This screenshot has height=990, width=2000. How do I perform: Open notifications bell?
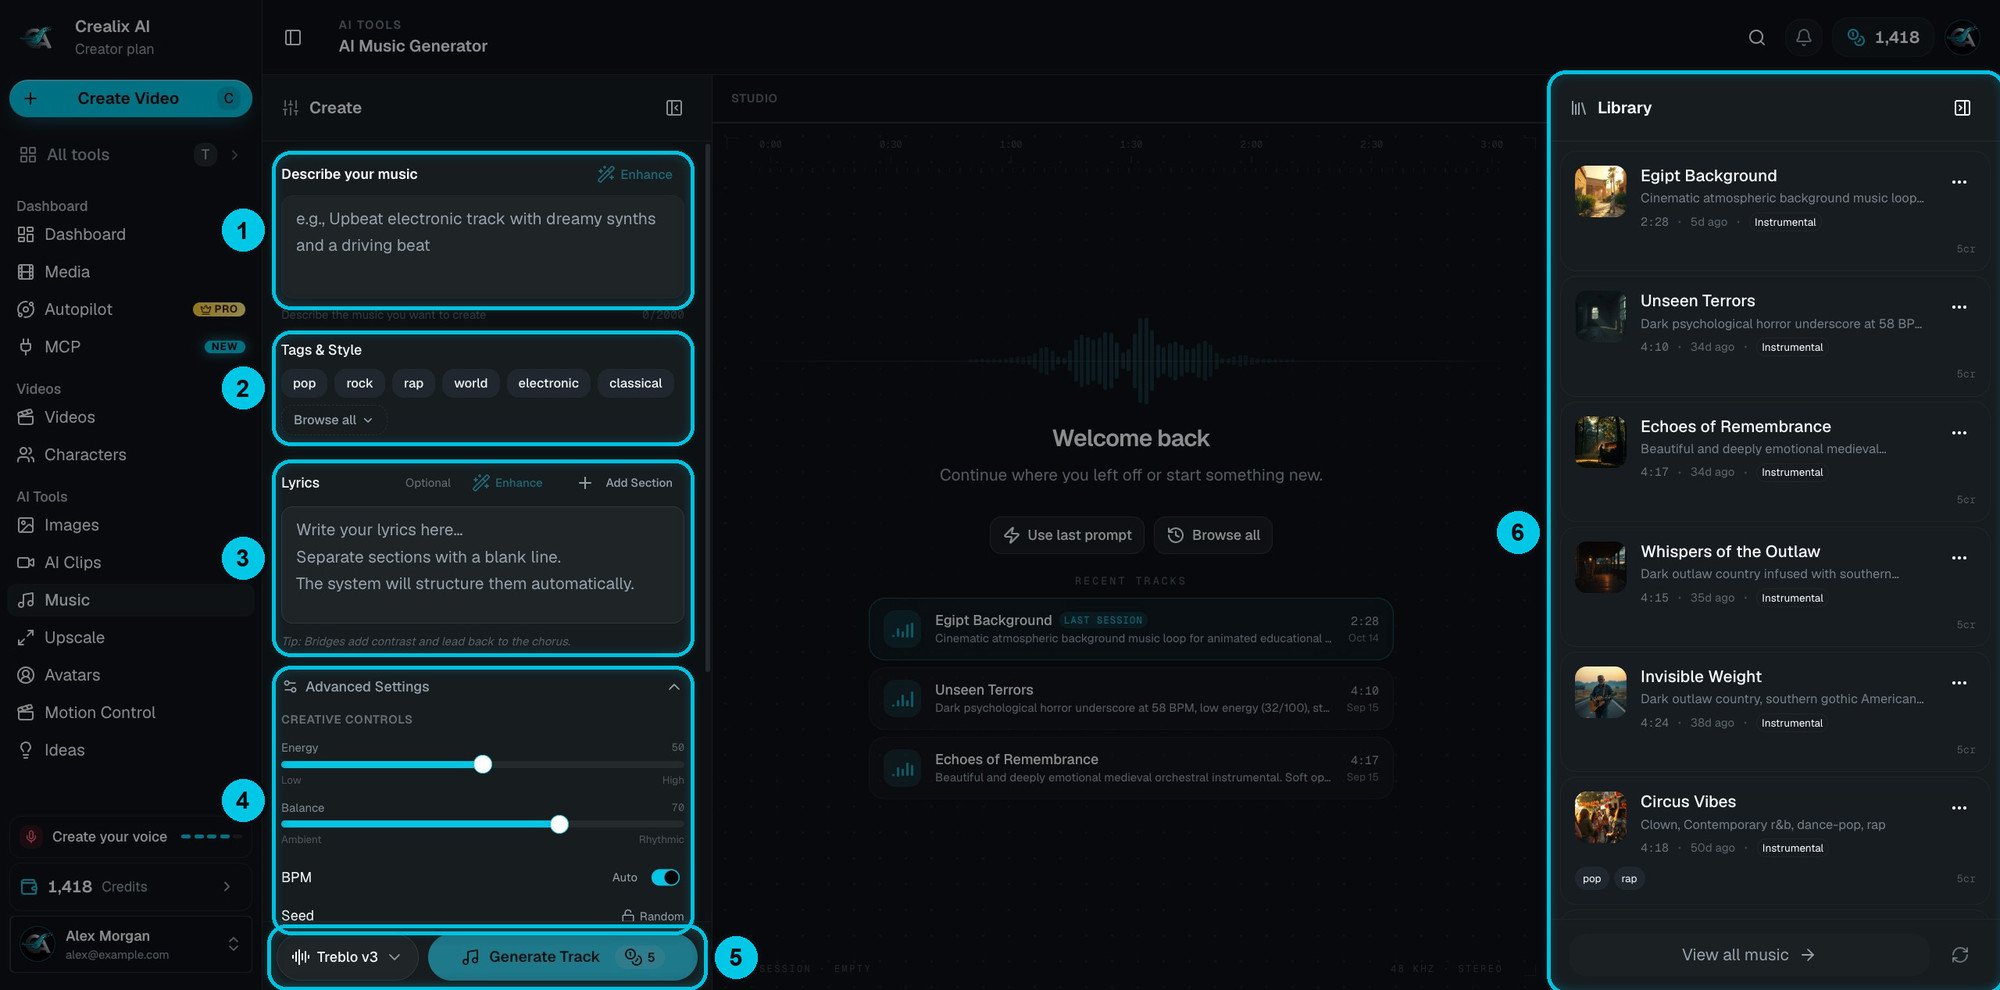click(x=1803, y=37)
